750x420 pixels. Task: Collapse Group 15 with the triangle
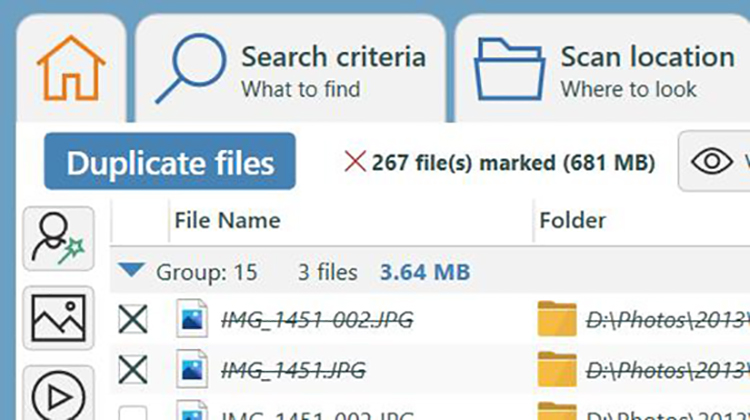click(x=132, y=271)
